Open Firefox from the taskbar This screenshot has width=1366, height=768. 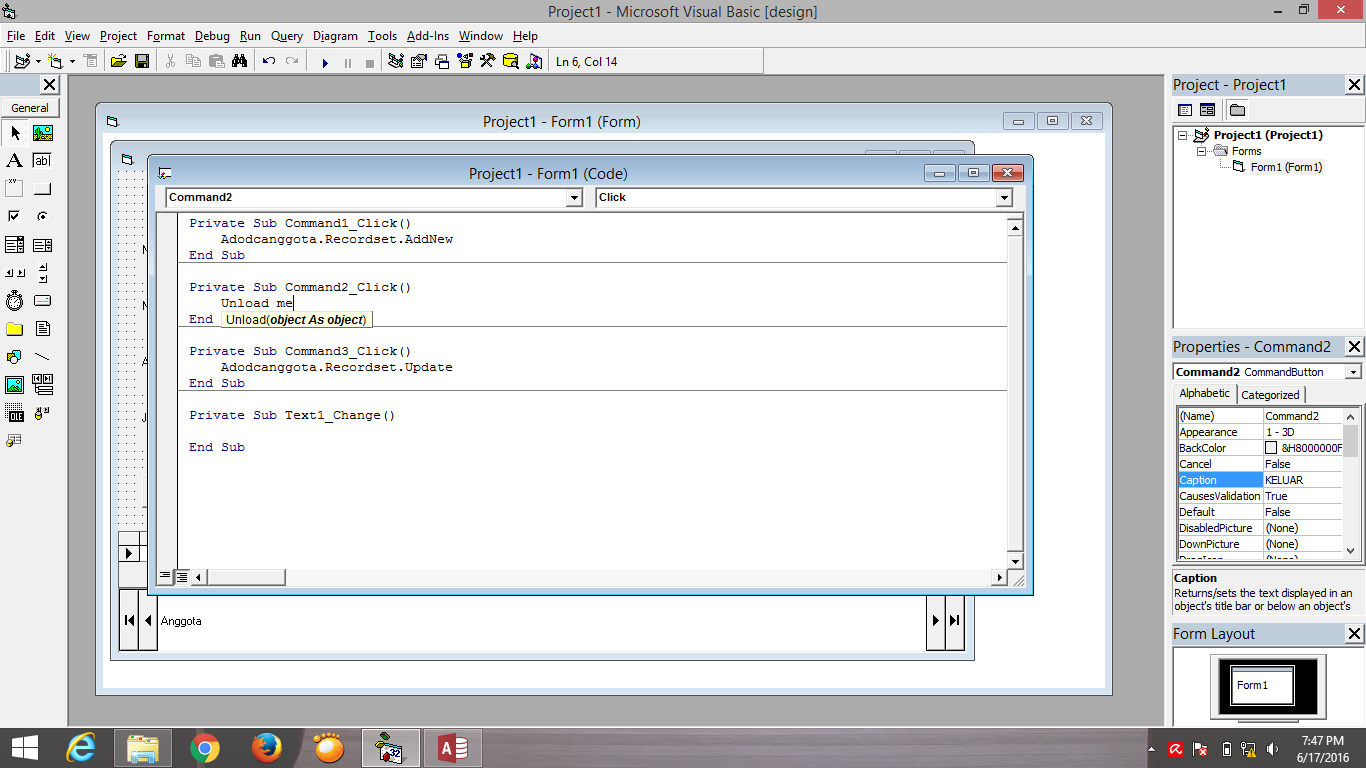[x=267, y=747]
